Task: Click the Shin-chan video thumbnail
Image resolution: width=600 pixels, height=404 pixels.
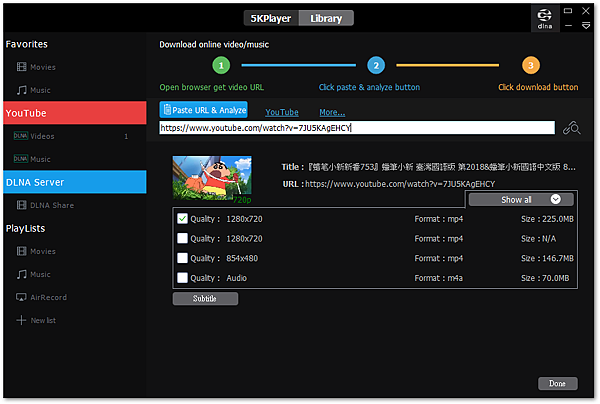Action: [212, 178]
